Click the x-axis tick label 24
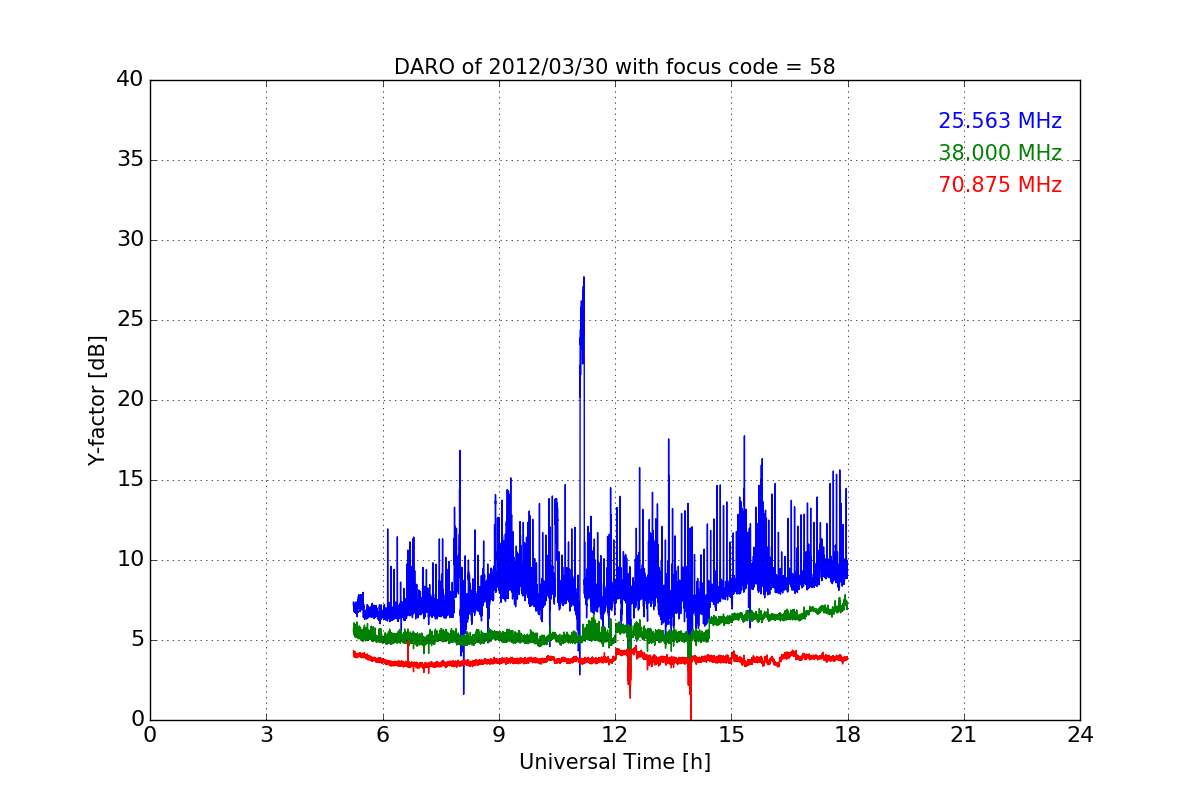The height and width of the screenshot is (800, 1200). [1080, 735]
